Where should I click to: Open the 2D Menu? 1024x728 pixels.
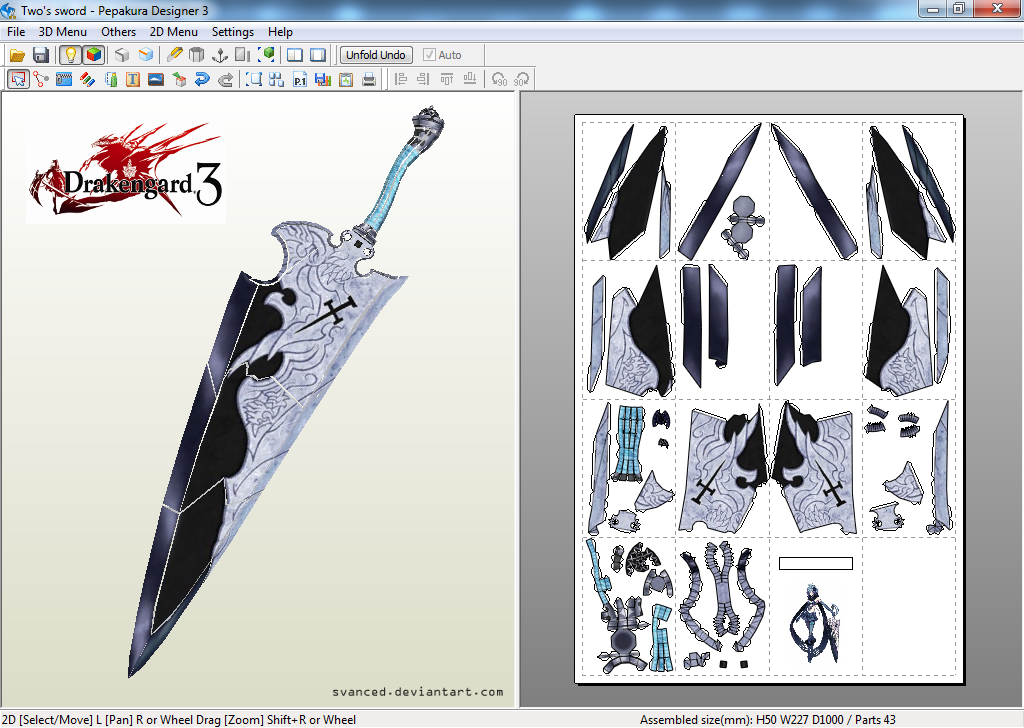coord(174,32)
